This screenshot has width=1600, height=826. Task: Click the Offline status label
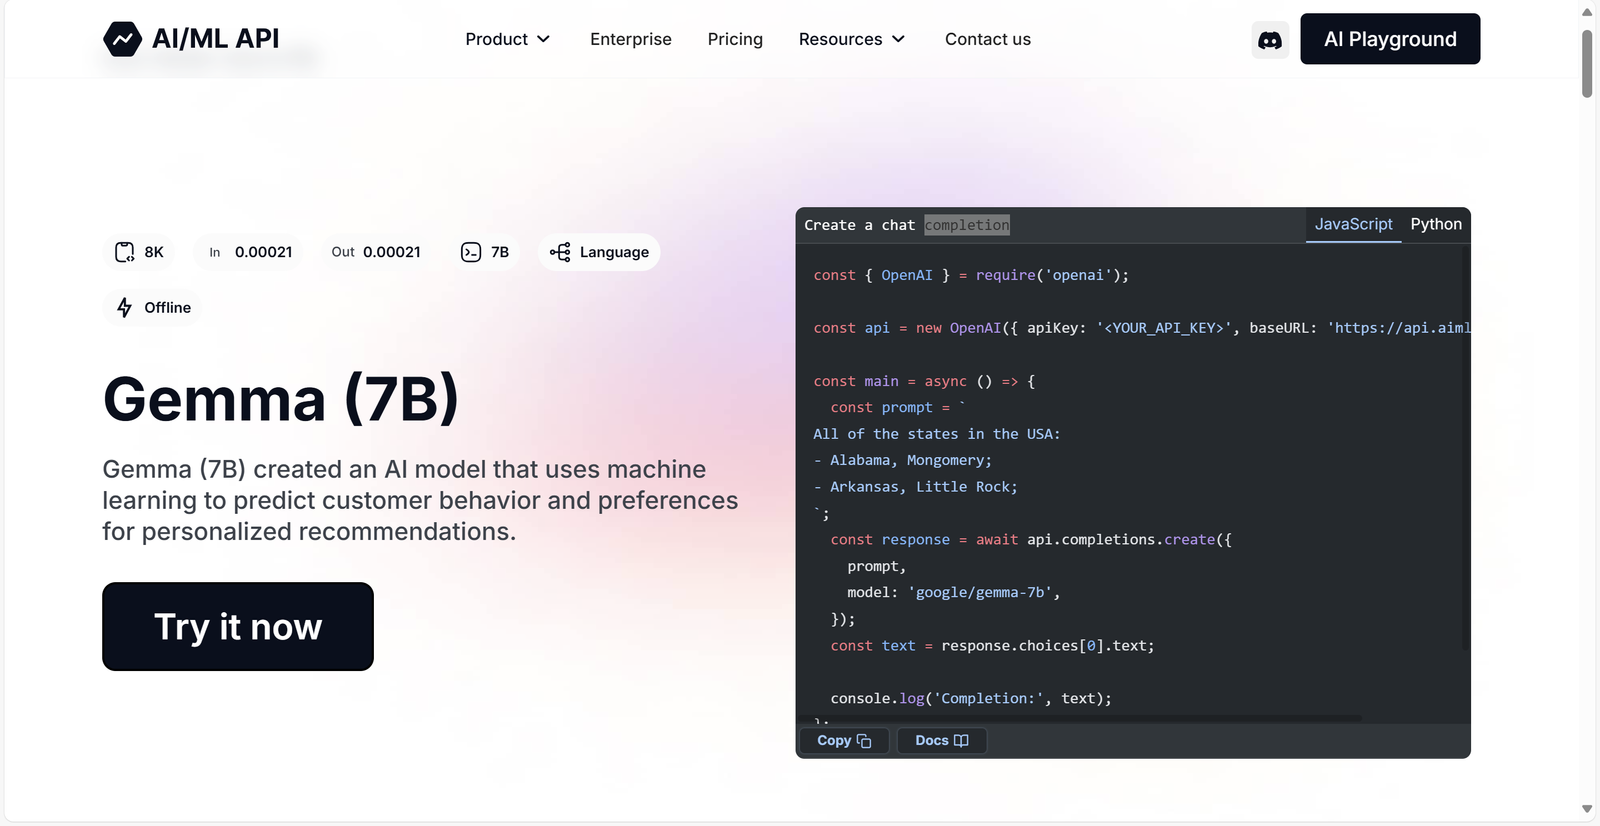click(167, 307)
